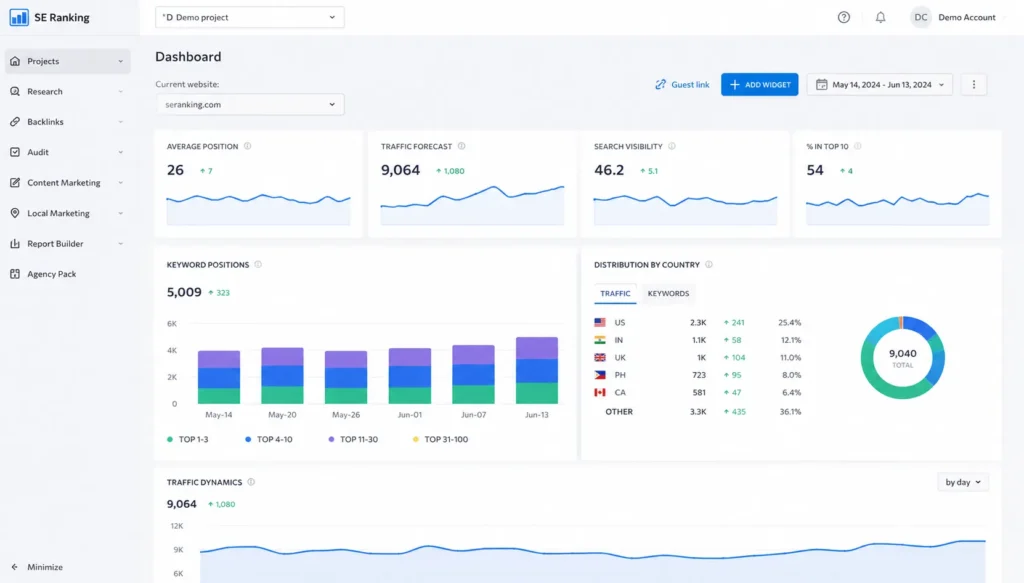Open the three-dot more options menu
Viewport: 1024px width, 583px height.
click(974, 85)
